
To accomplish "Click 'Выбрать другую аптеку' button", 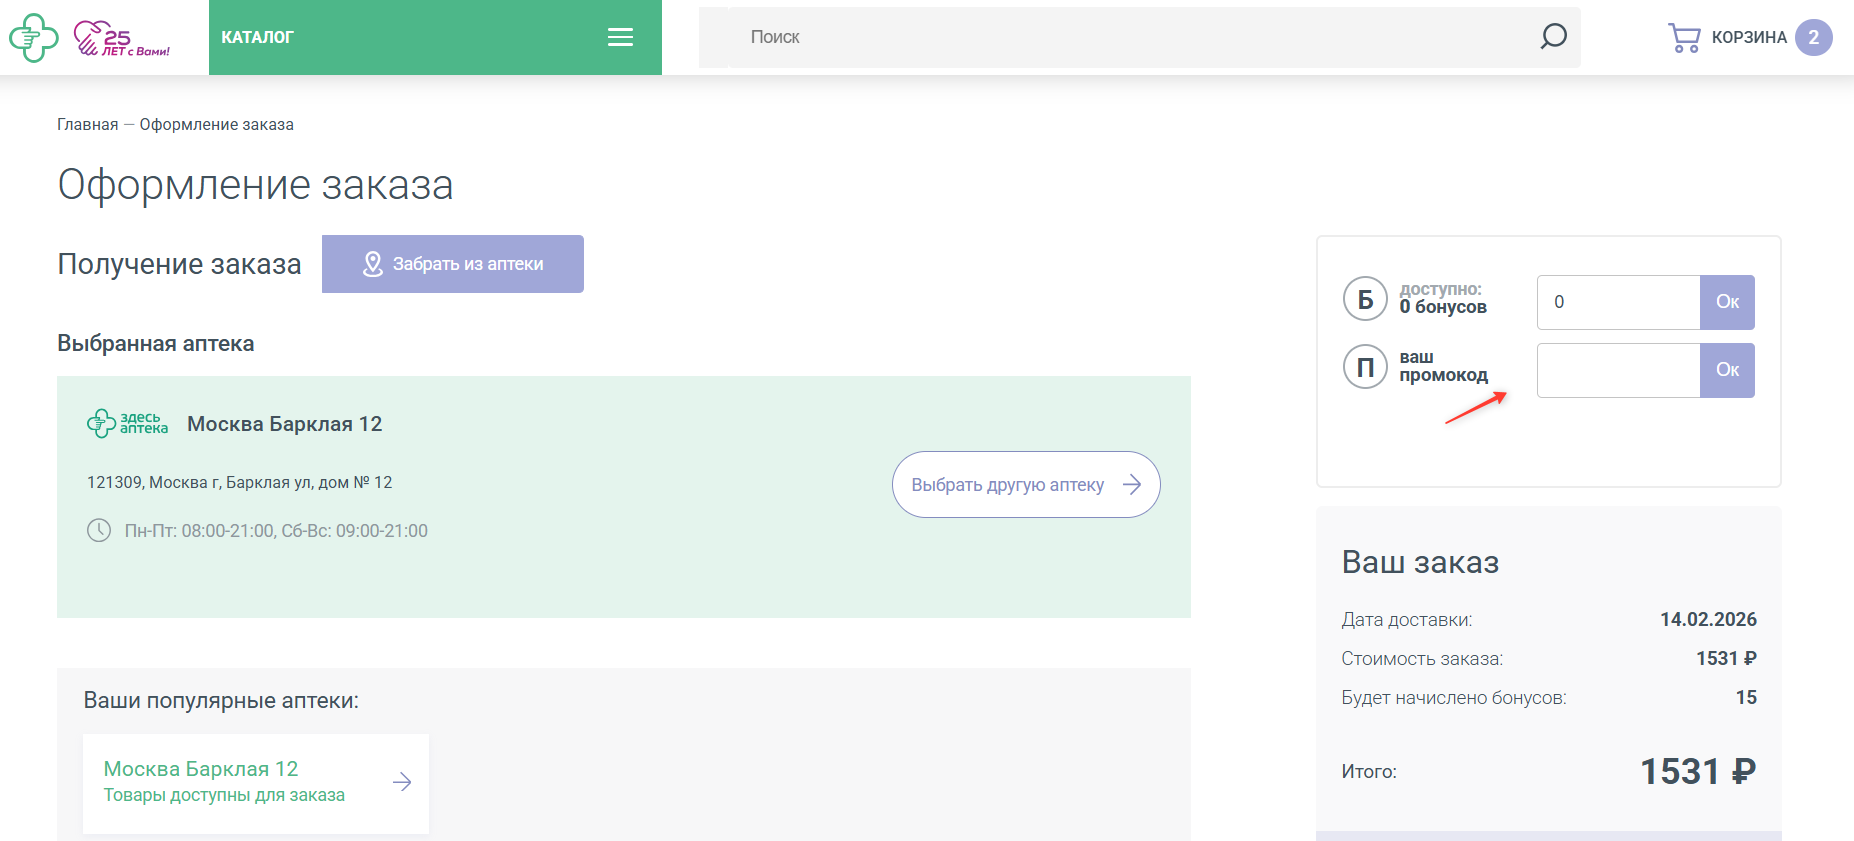I will (1025, 485).
